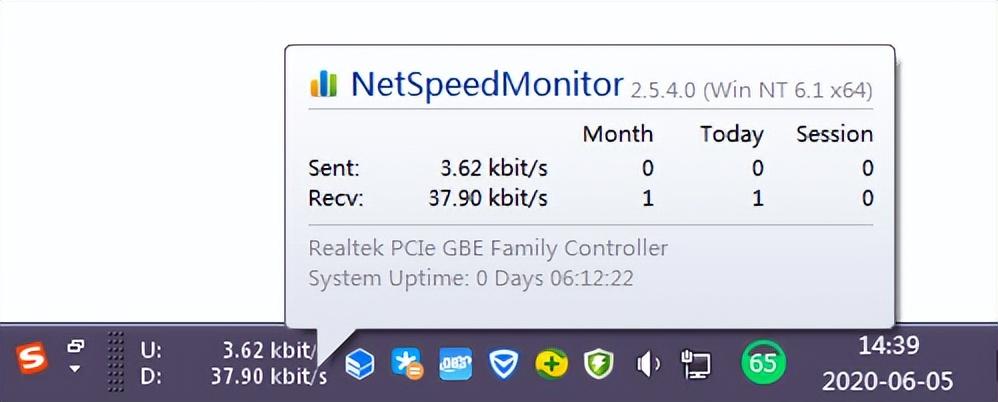This screenshot has height=402, width=998.
Task: Open the 14:39 taskbar clock
Action: (889, 347)
